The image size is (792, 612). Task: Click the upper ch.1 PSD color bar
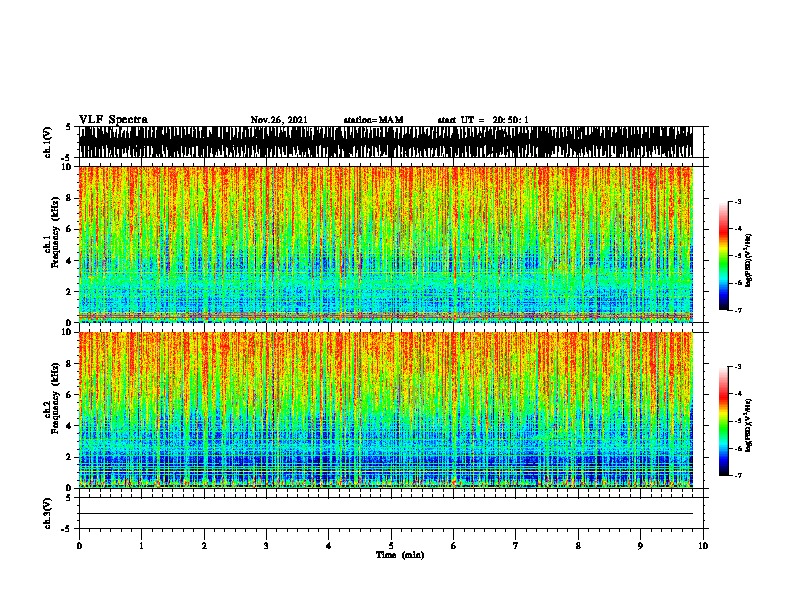coord(723,256)
